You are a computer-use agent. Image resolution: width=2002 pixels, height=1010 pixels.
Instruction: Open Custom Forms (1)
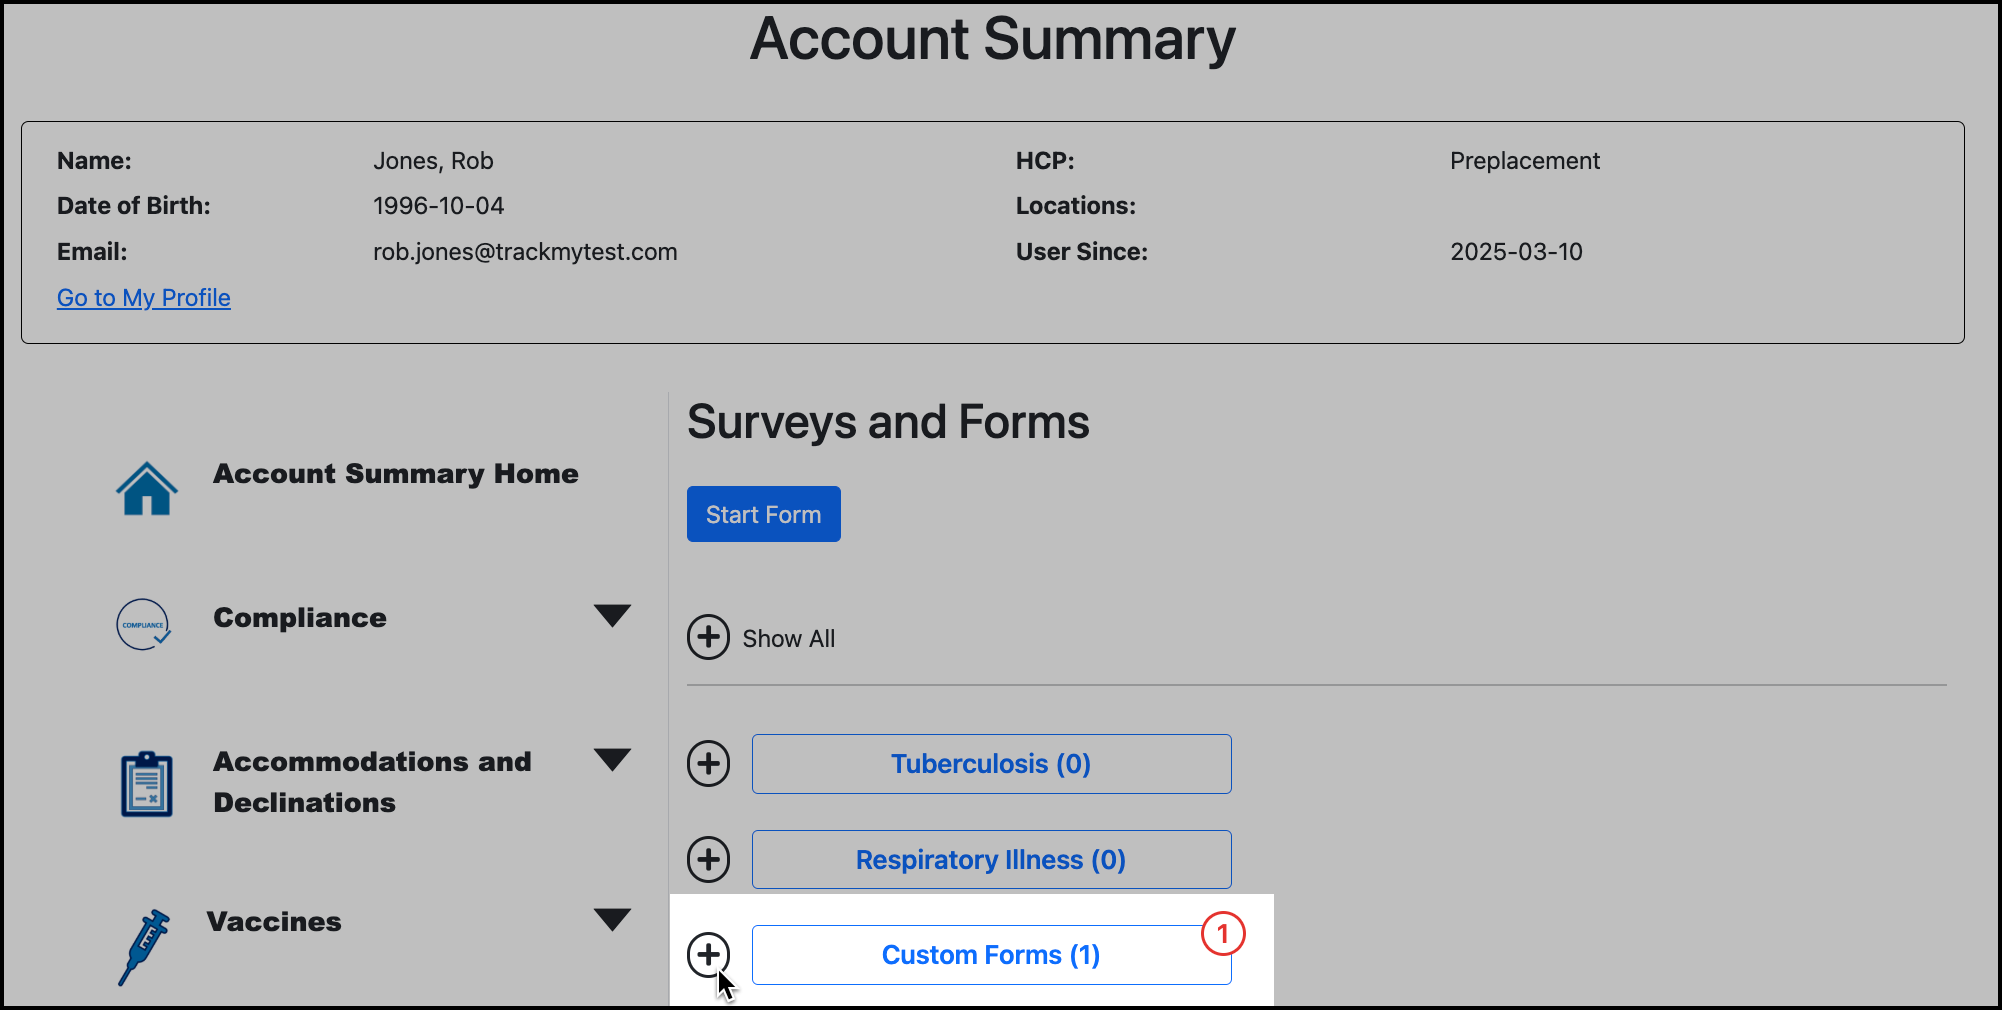tap(990, 955)
